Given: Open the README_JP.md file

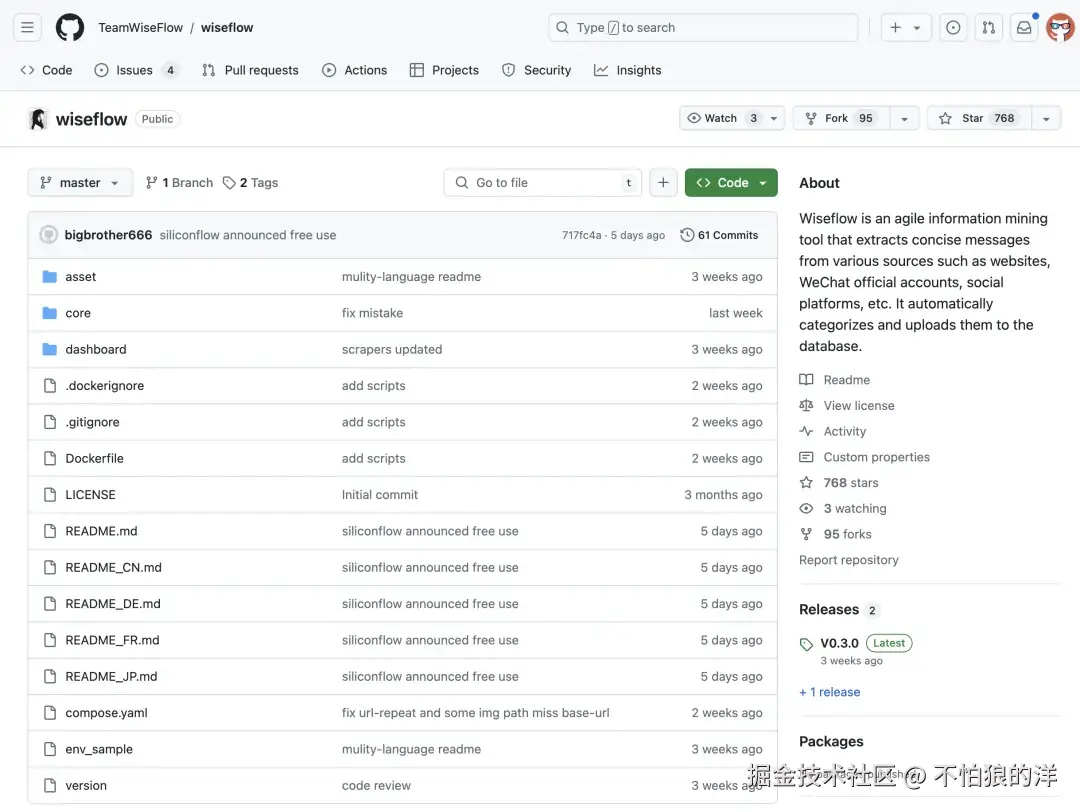Looking at the screenshot, I should click(112, 676).
